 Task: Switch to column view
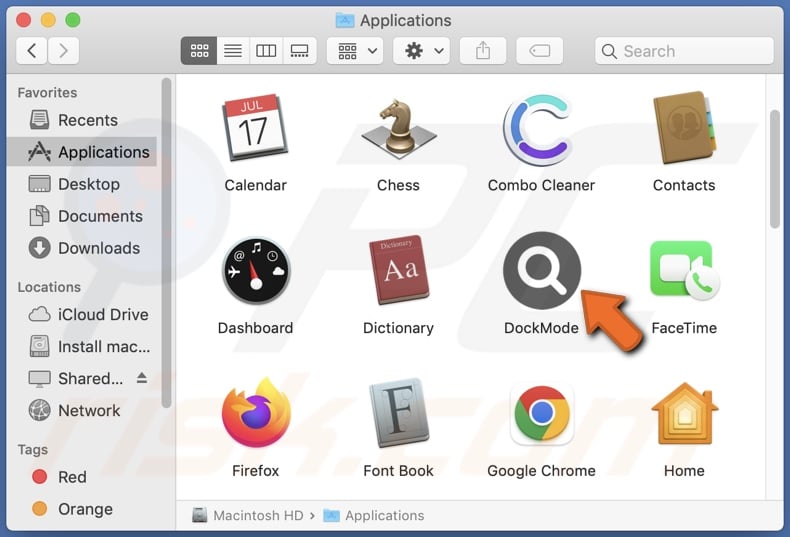(266, 50)
